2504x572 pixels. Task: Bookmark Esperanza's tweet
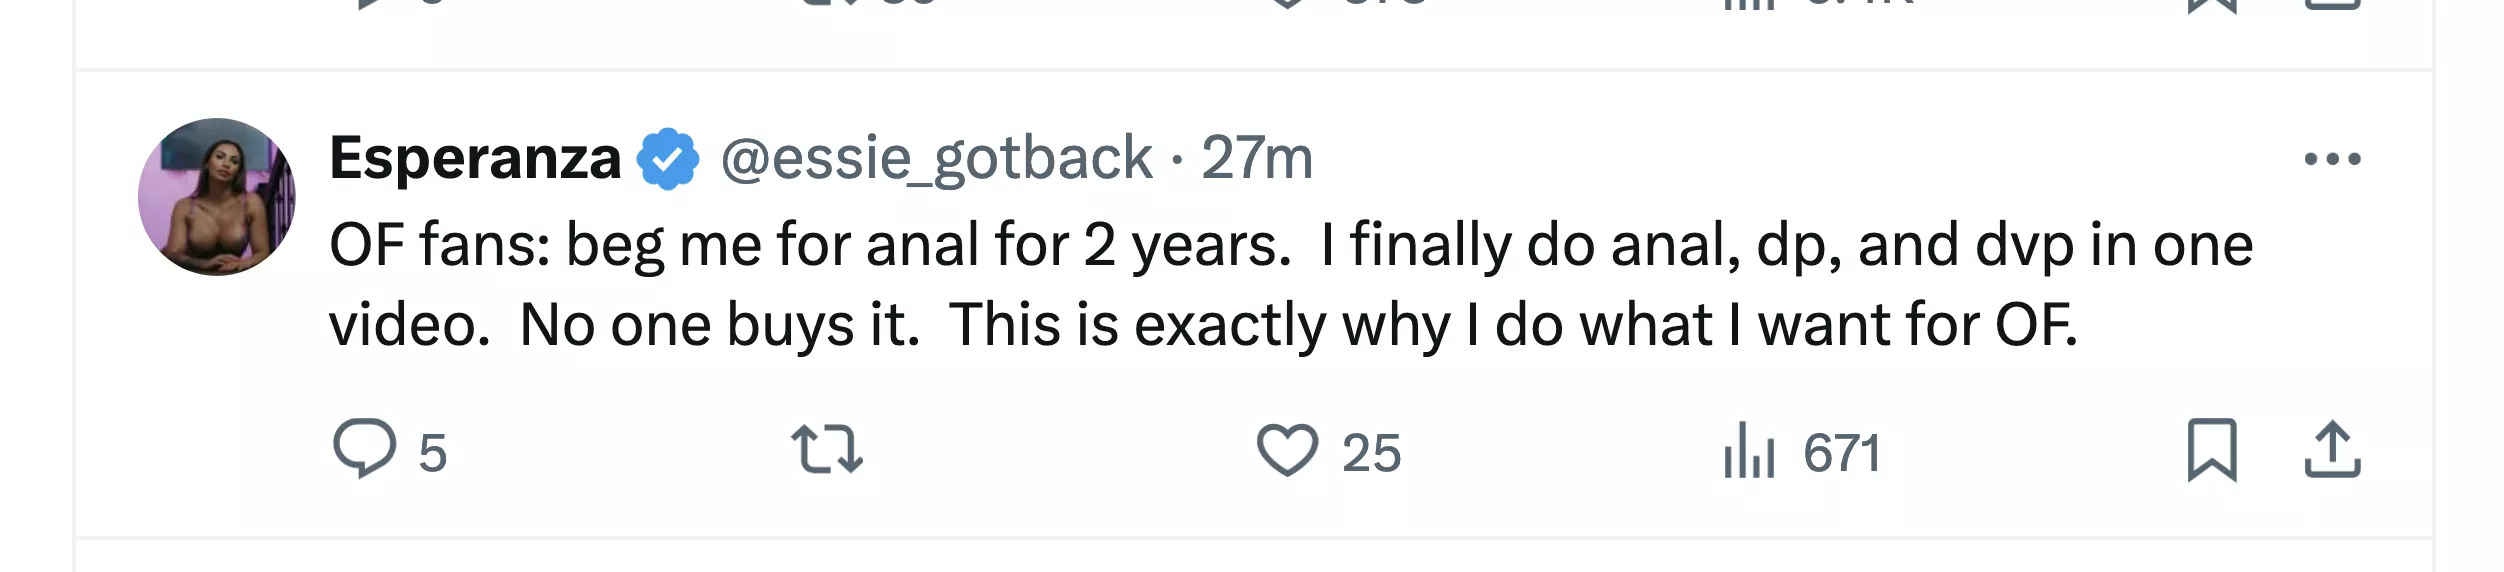tap(2211, 450)
